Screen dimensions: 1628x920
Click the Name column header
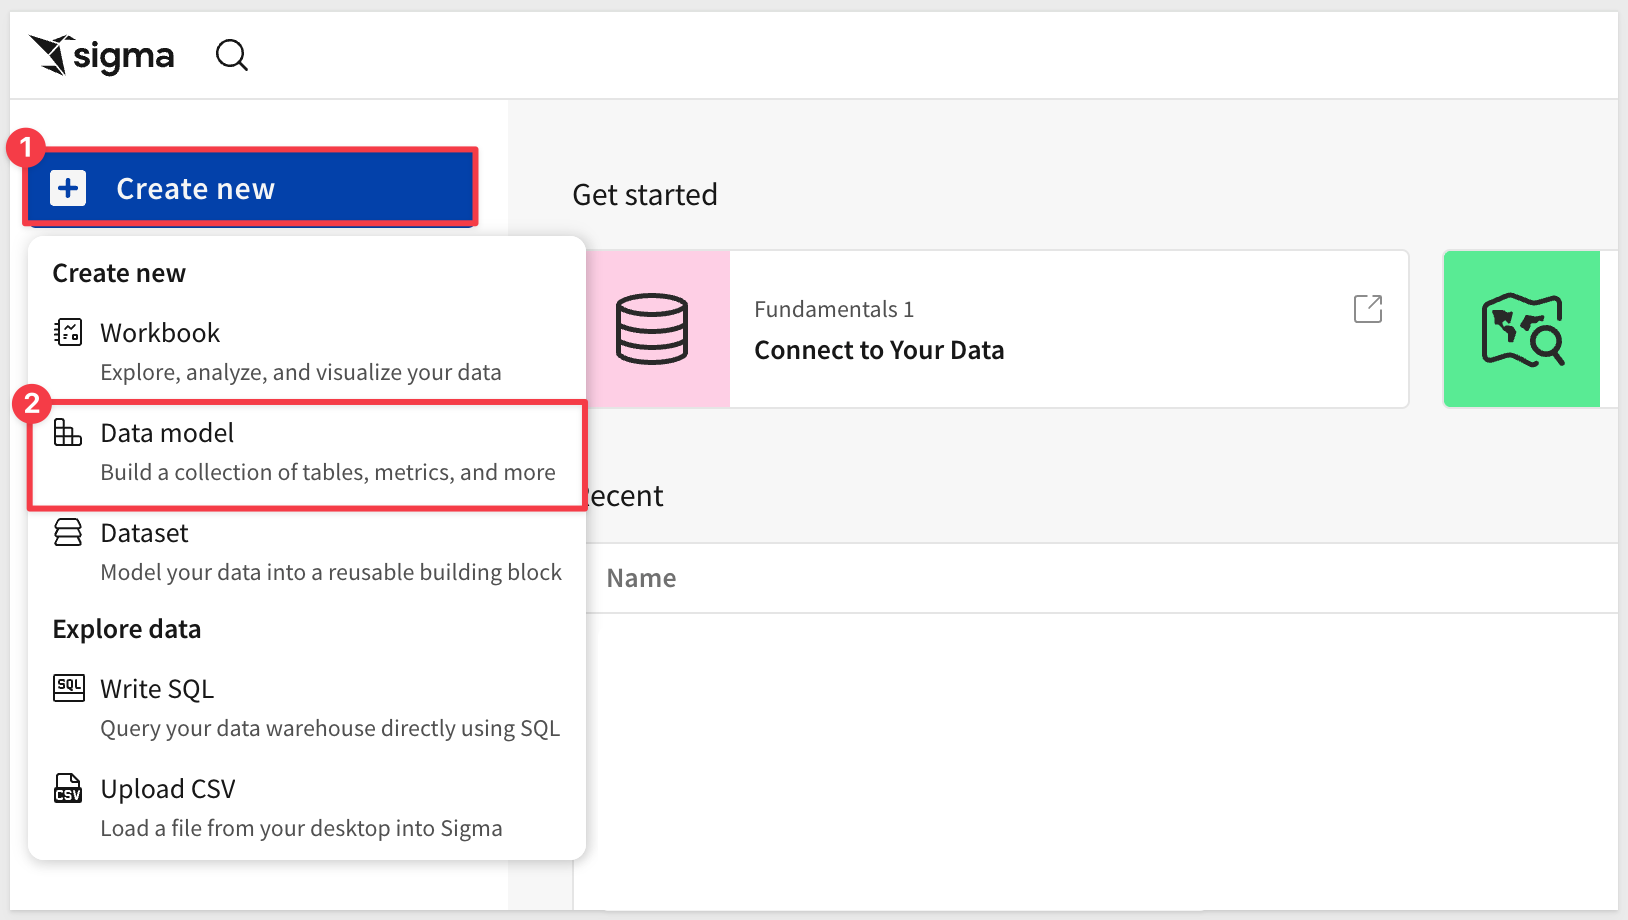coord(641,578)
